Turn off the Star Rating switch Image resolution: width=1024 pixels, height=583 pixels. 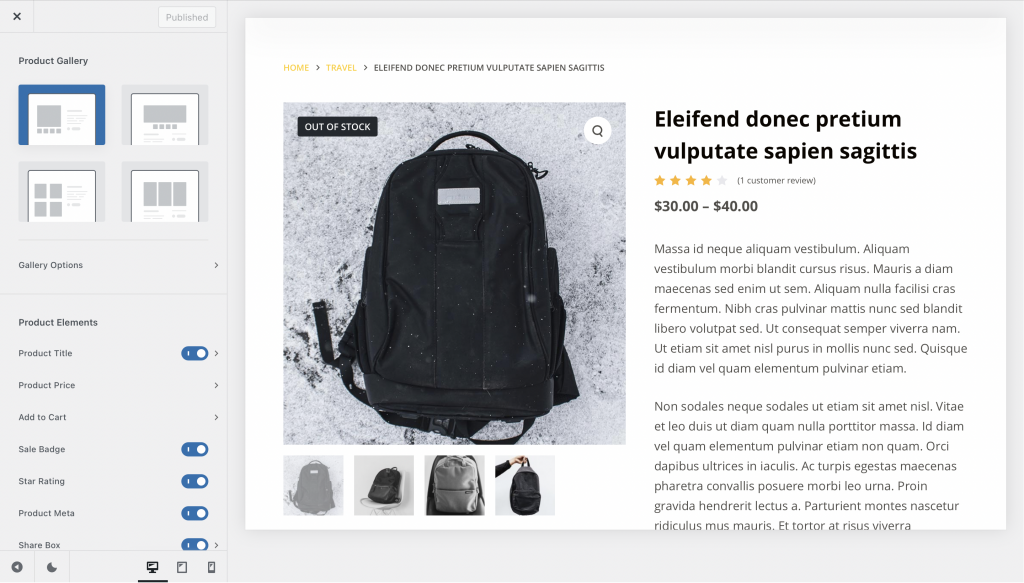(194, 481)
